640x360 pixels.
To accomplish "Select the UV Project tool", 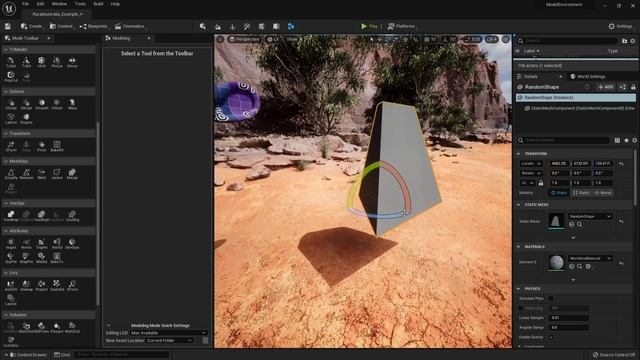I will tap(42, 285).
